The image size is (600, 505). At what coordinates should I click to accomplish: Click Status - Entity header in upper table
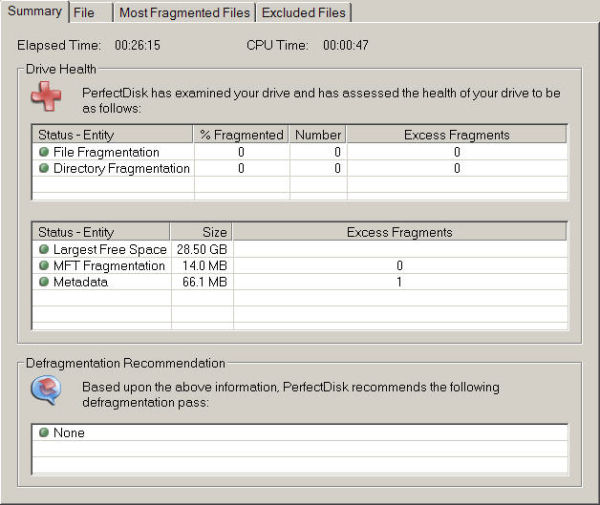[x=112, y=135]
